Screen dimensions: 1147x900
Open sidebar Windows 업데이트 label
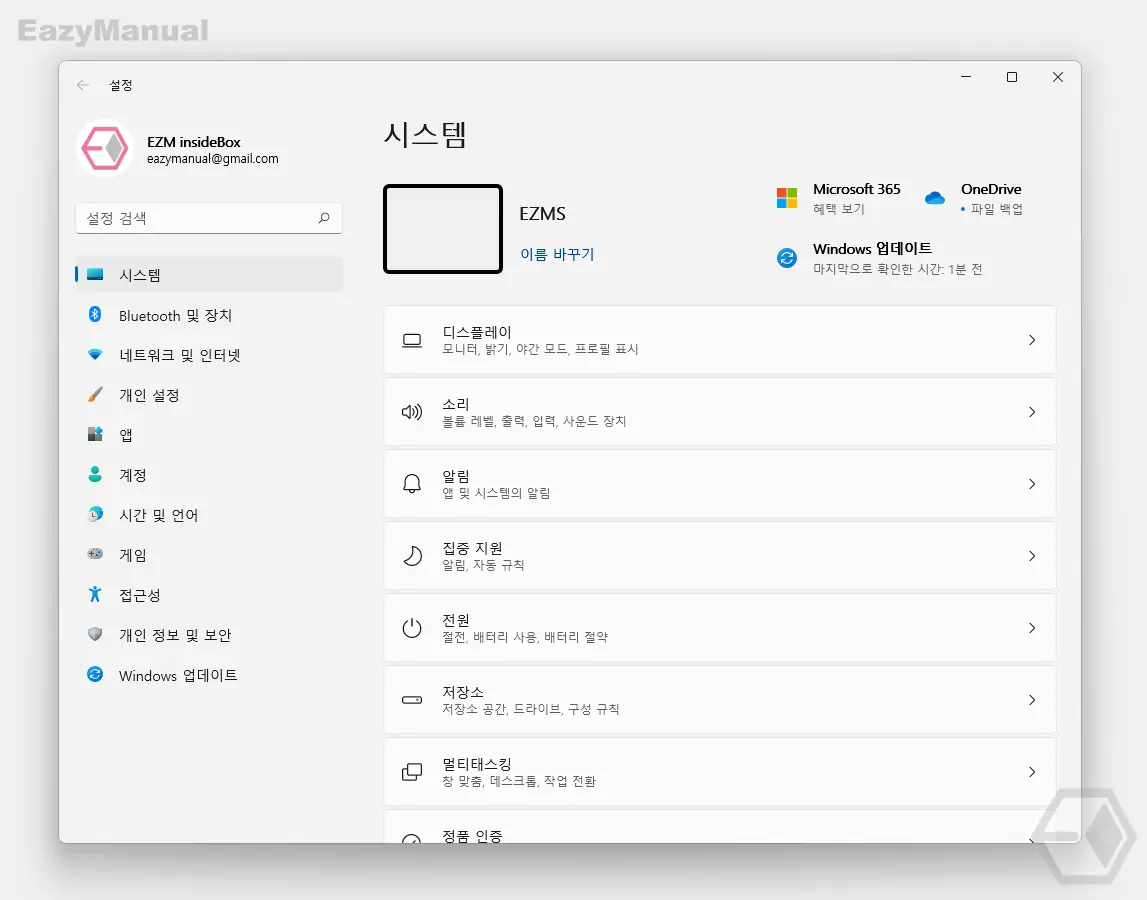coord(178,675)
